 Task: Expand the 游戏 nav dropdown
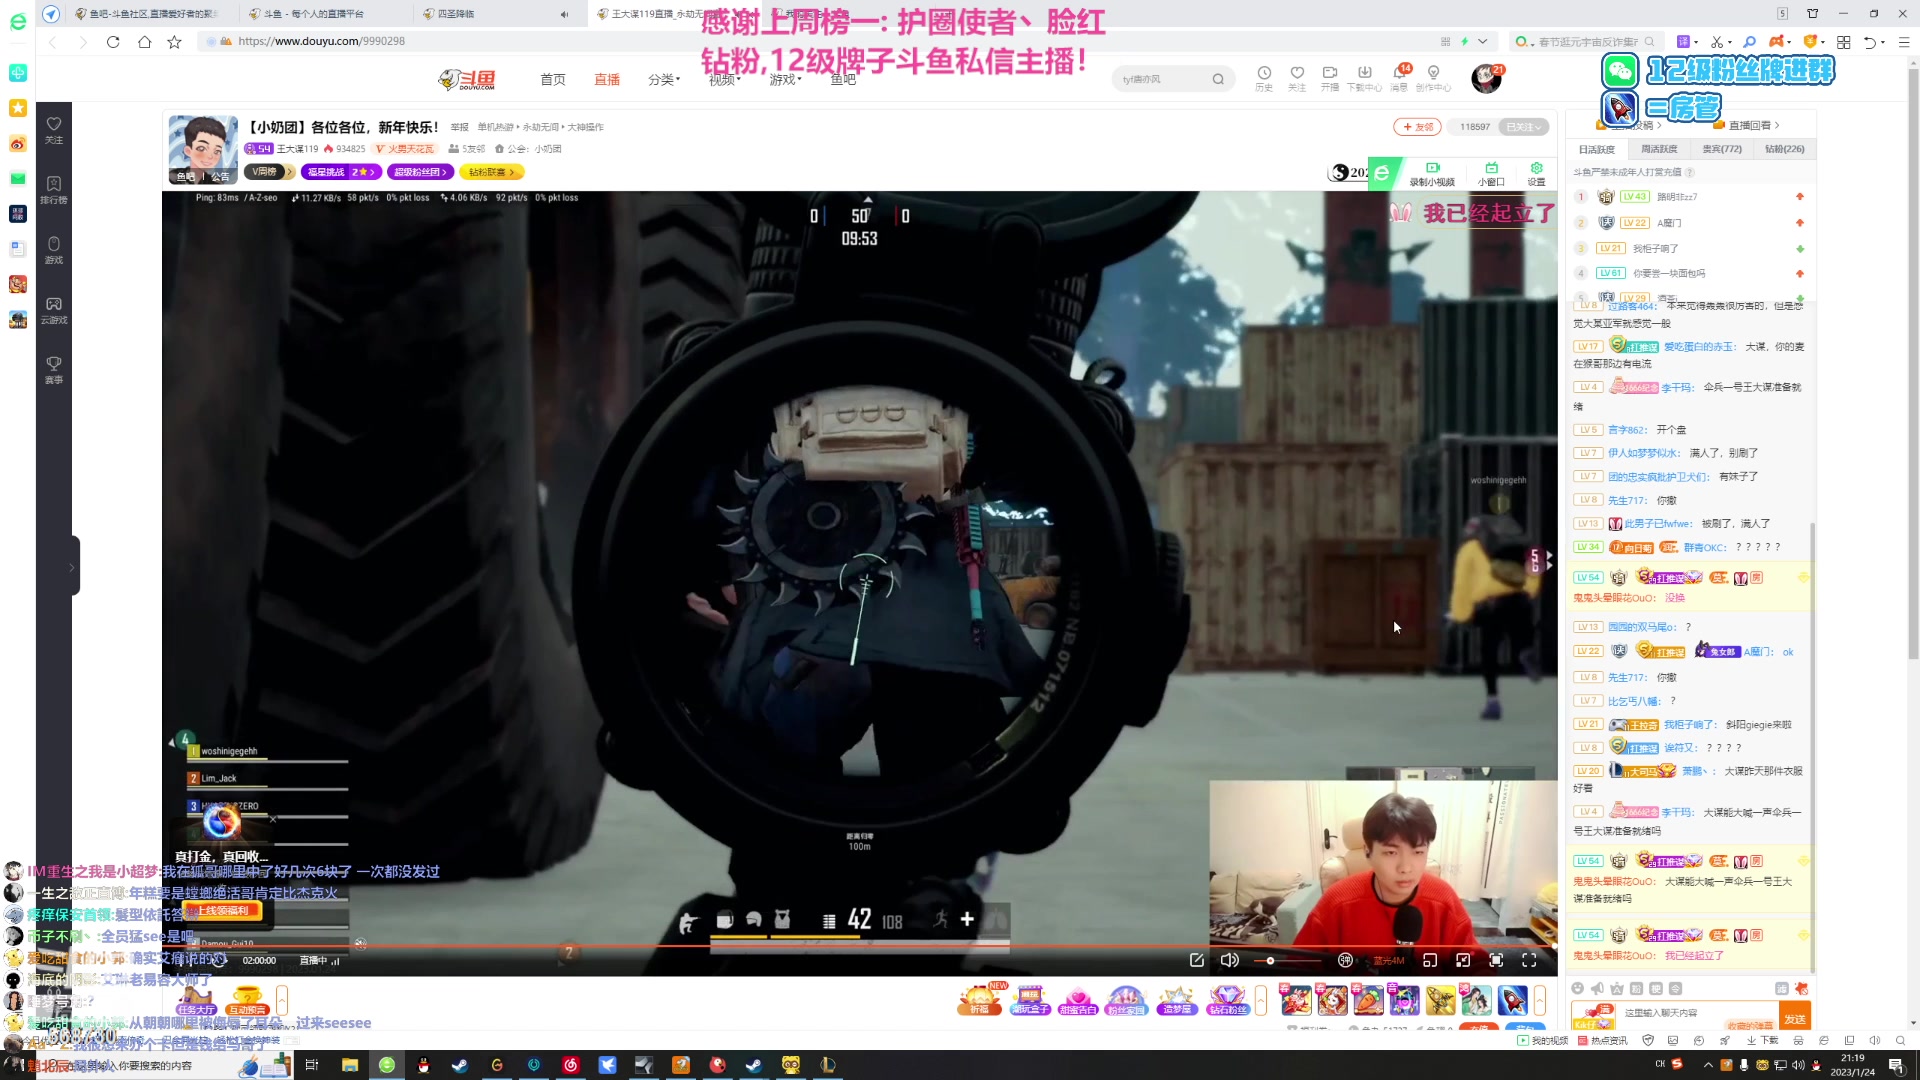coord(785,79)
